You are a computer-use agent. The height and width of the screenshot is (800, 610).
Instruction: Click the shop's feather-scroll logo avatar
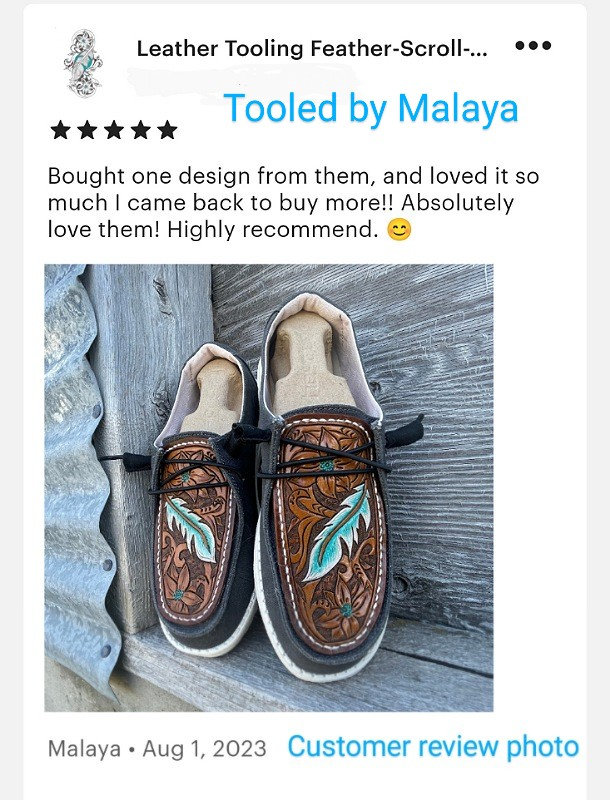pos(83,63)
